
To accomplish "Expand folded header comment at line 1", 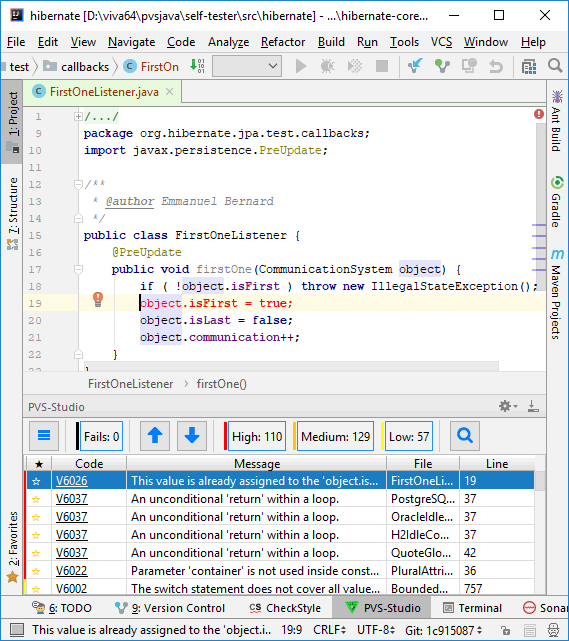I will (78, 117).
